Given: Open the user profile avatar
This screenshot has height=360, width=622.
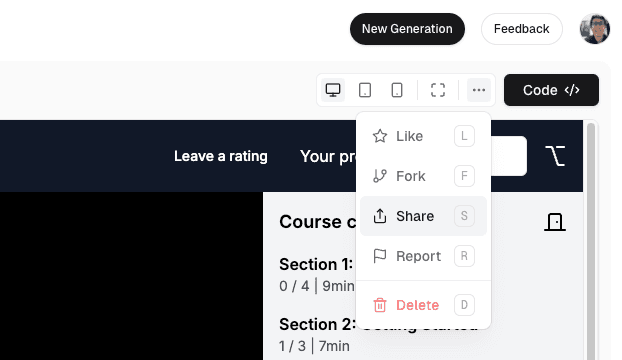Looking at the screenshot, I should pos(595,29).
